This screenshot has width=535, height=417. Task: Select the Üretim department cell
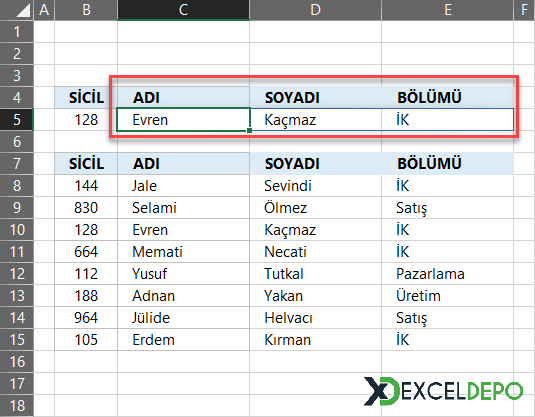[447, 296]
